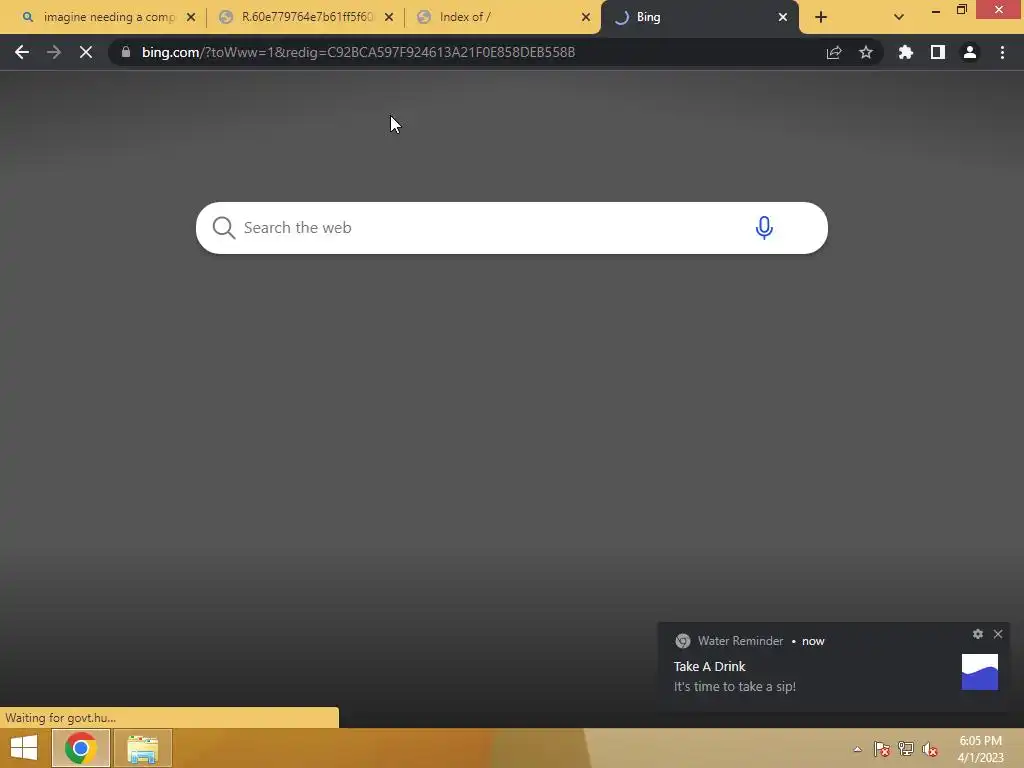
Task: Show hidden system tray icons
Action: tap(857, 749)
